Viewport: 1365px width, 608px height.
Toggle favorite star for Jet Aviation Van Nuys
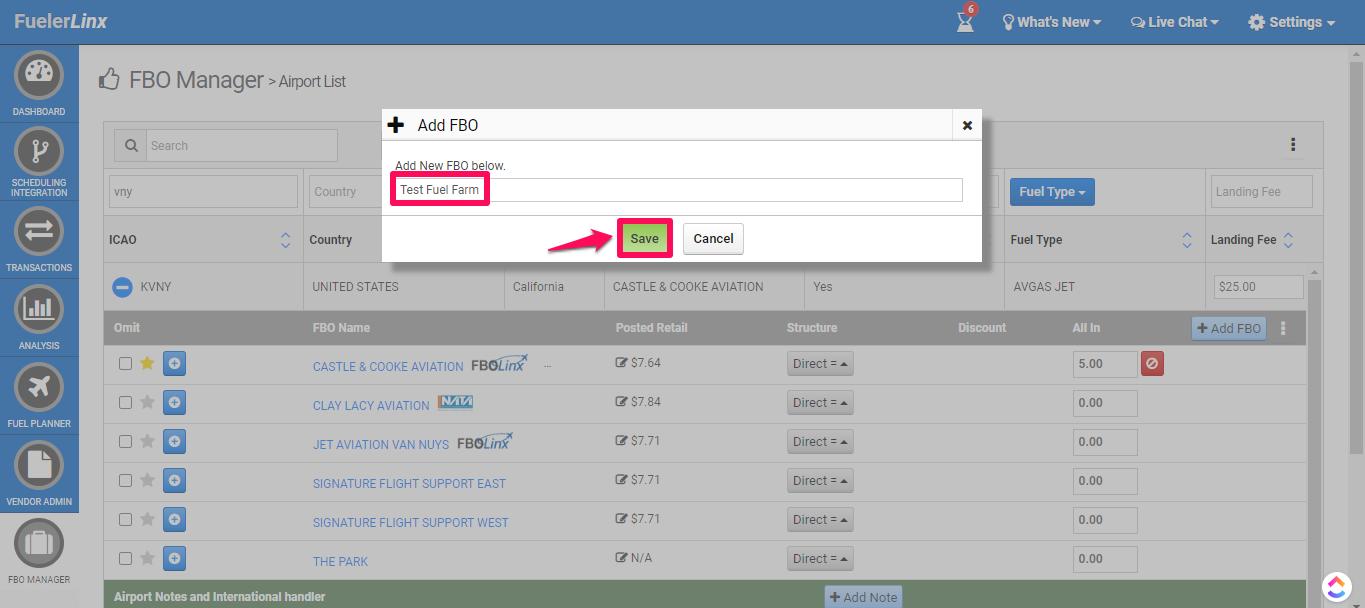point(147,441)
